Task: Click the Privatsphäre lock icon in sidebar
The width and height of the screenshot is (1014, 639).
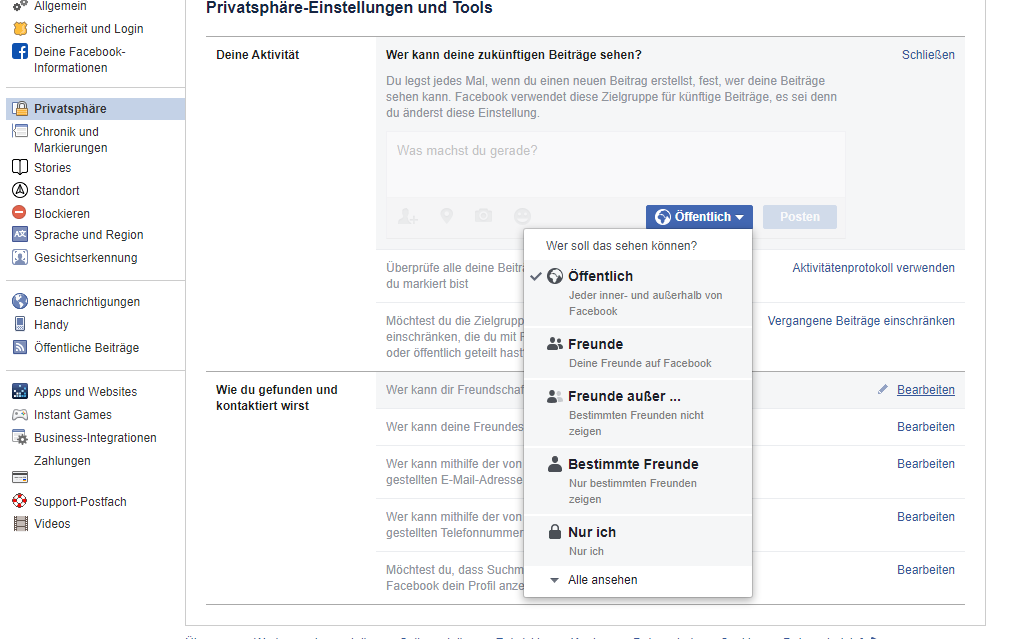Action: [19, 108]
